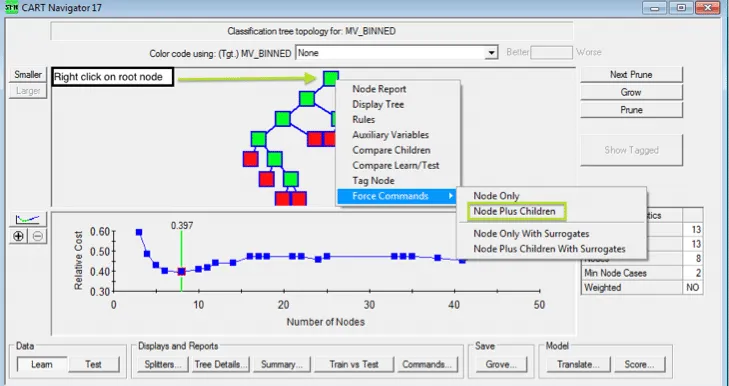Screen dimensions: 729x386
Task: Click the Weighted row label
Action: [x=603, y=287]
